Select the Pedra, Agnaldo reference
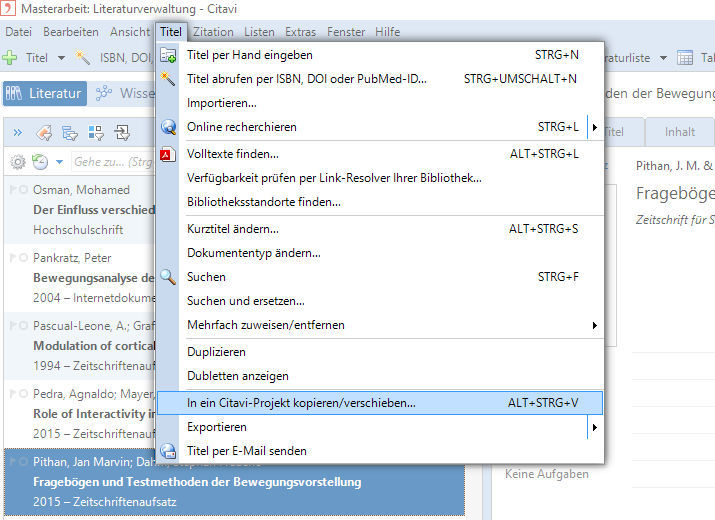The height and width of the screenshot is (520, 715). point(80,414)
